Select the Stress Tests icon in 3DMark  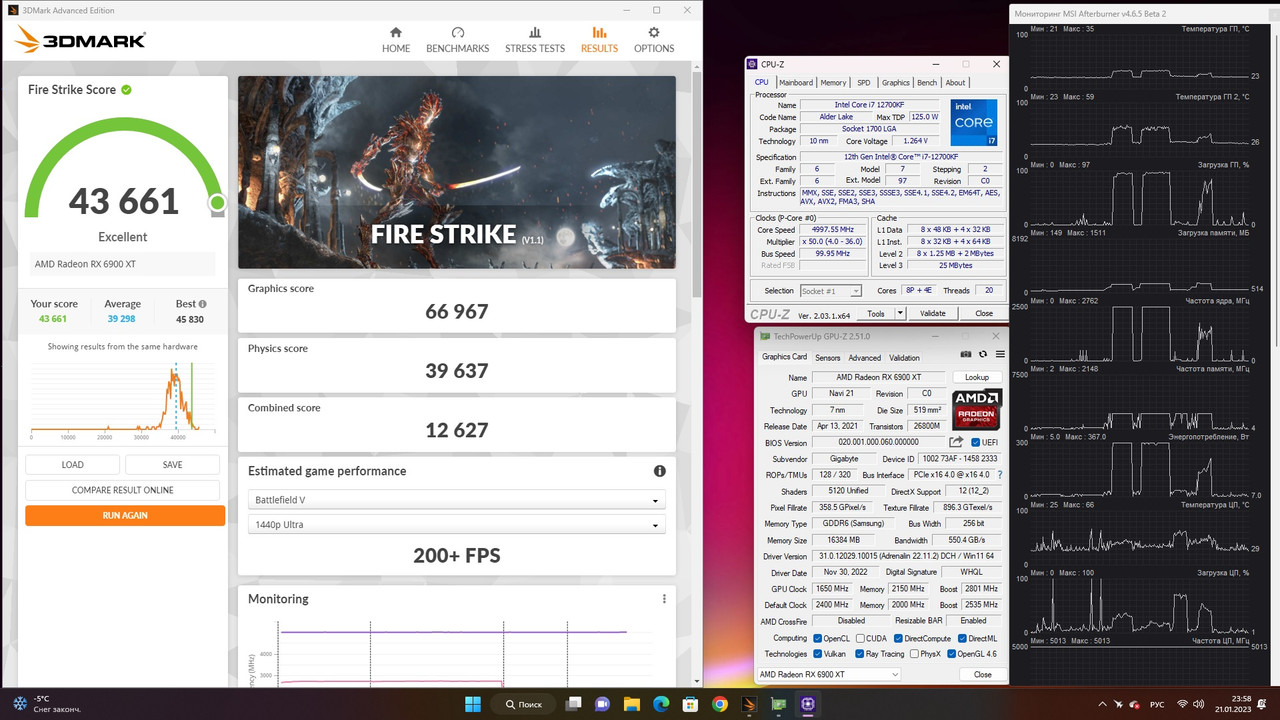coord(534,39)
